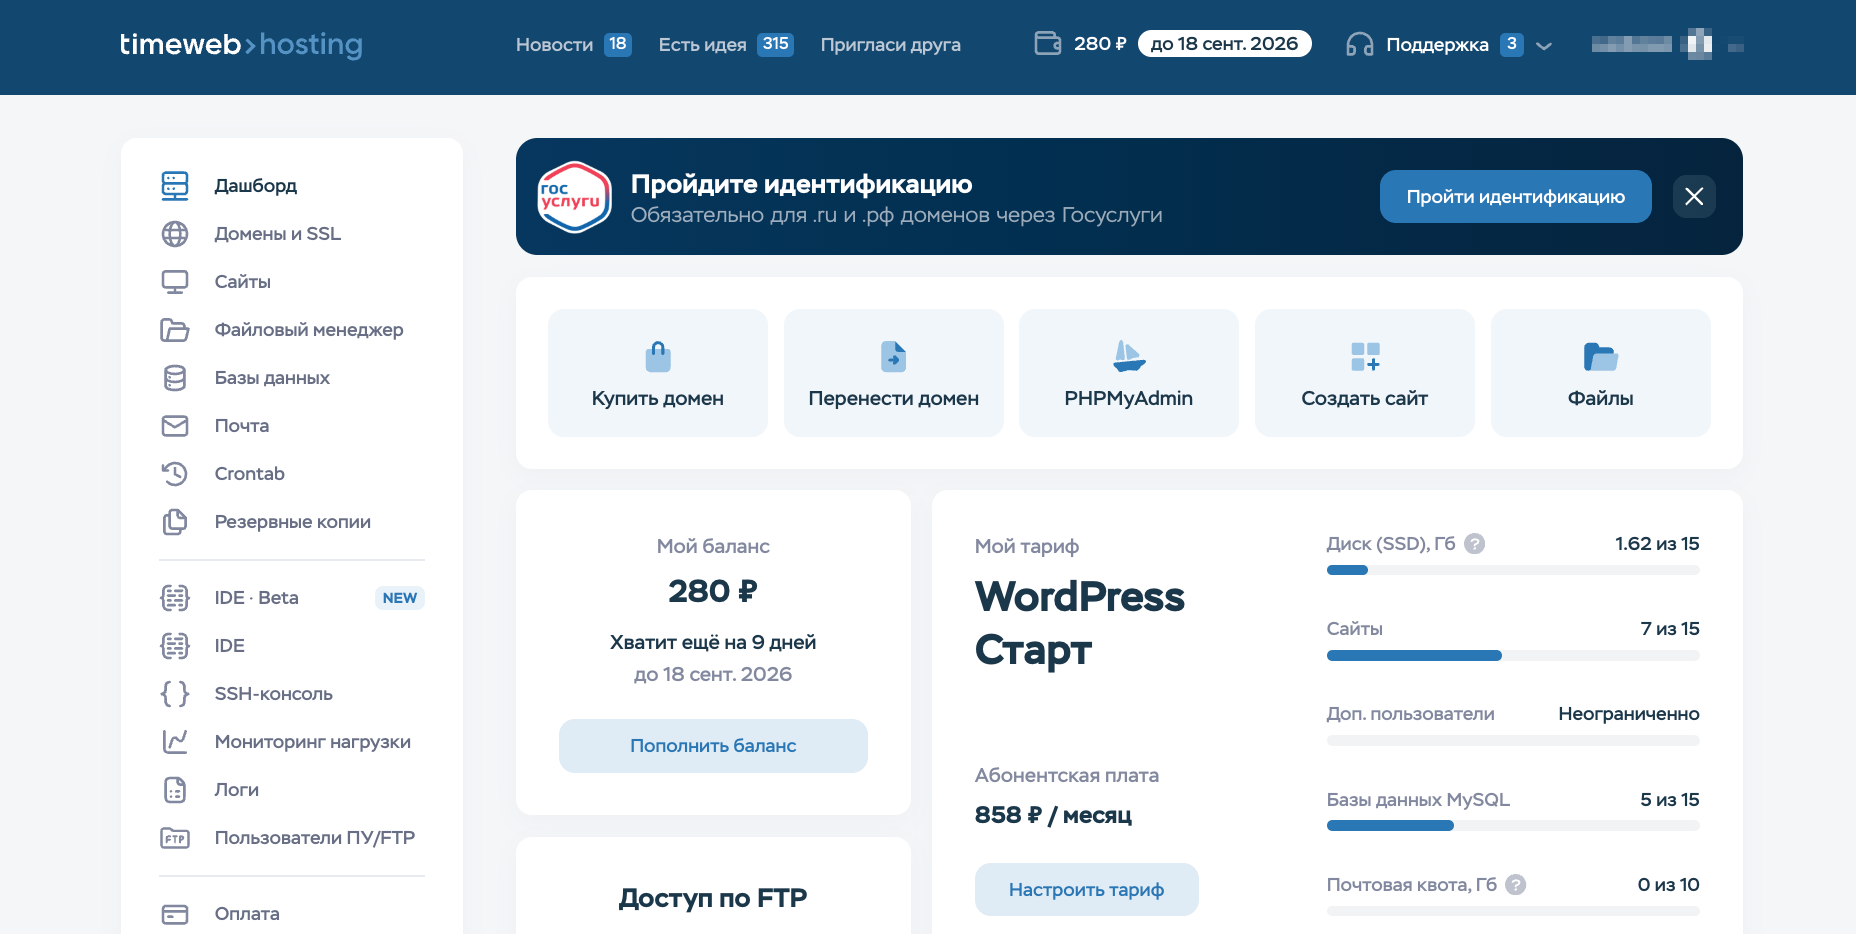Click the monitor icon next to Сайты
1856x934 pixels.
tap(175, 281)
